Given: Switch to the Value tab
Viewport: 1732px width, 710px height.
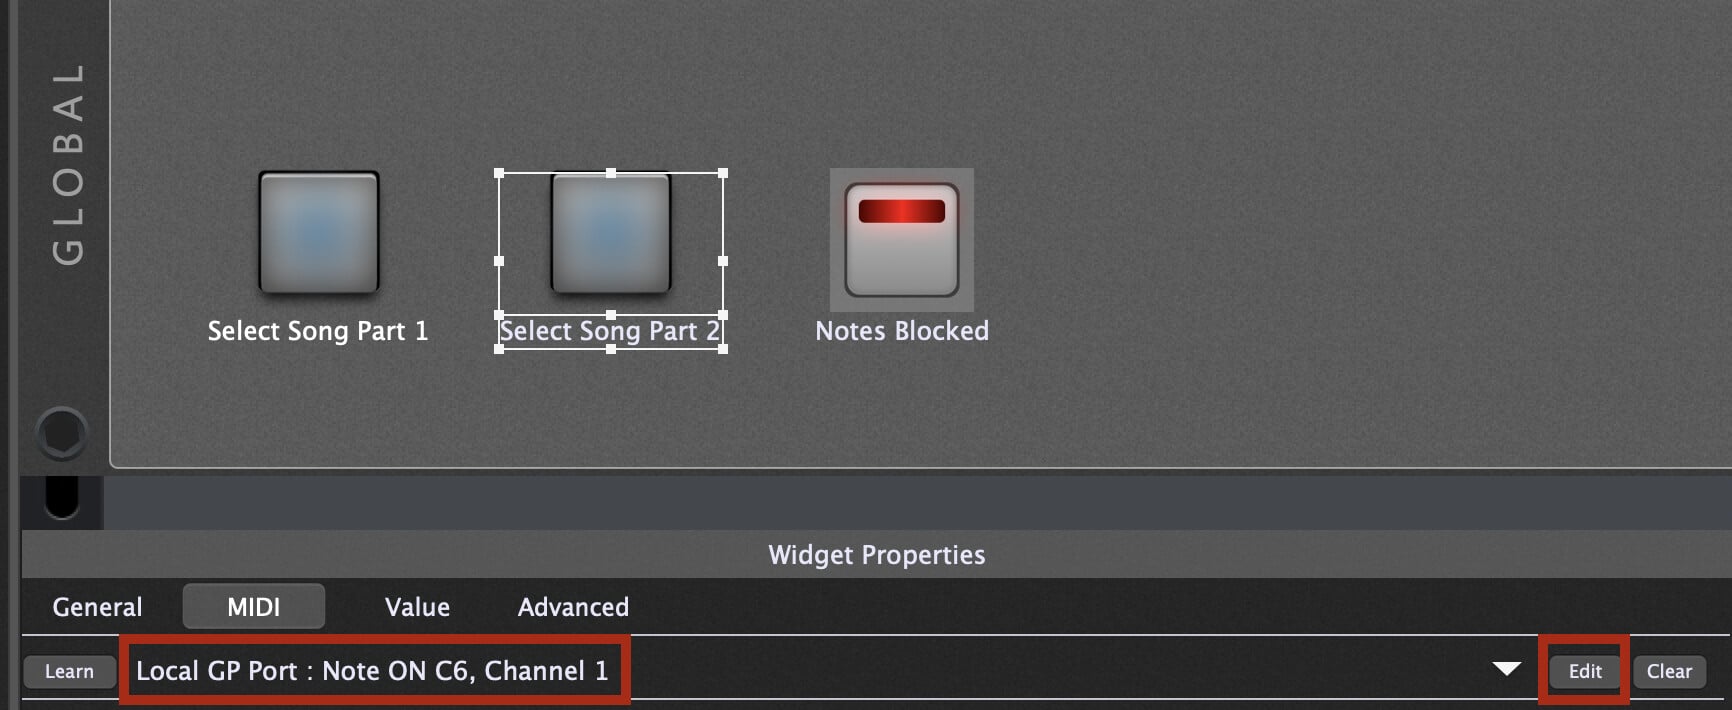Looking at the screenshot, I should pyautogui.click(x=417, y=607).
